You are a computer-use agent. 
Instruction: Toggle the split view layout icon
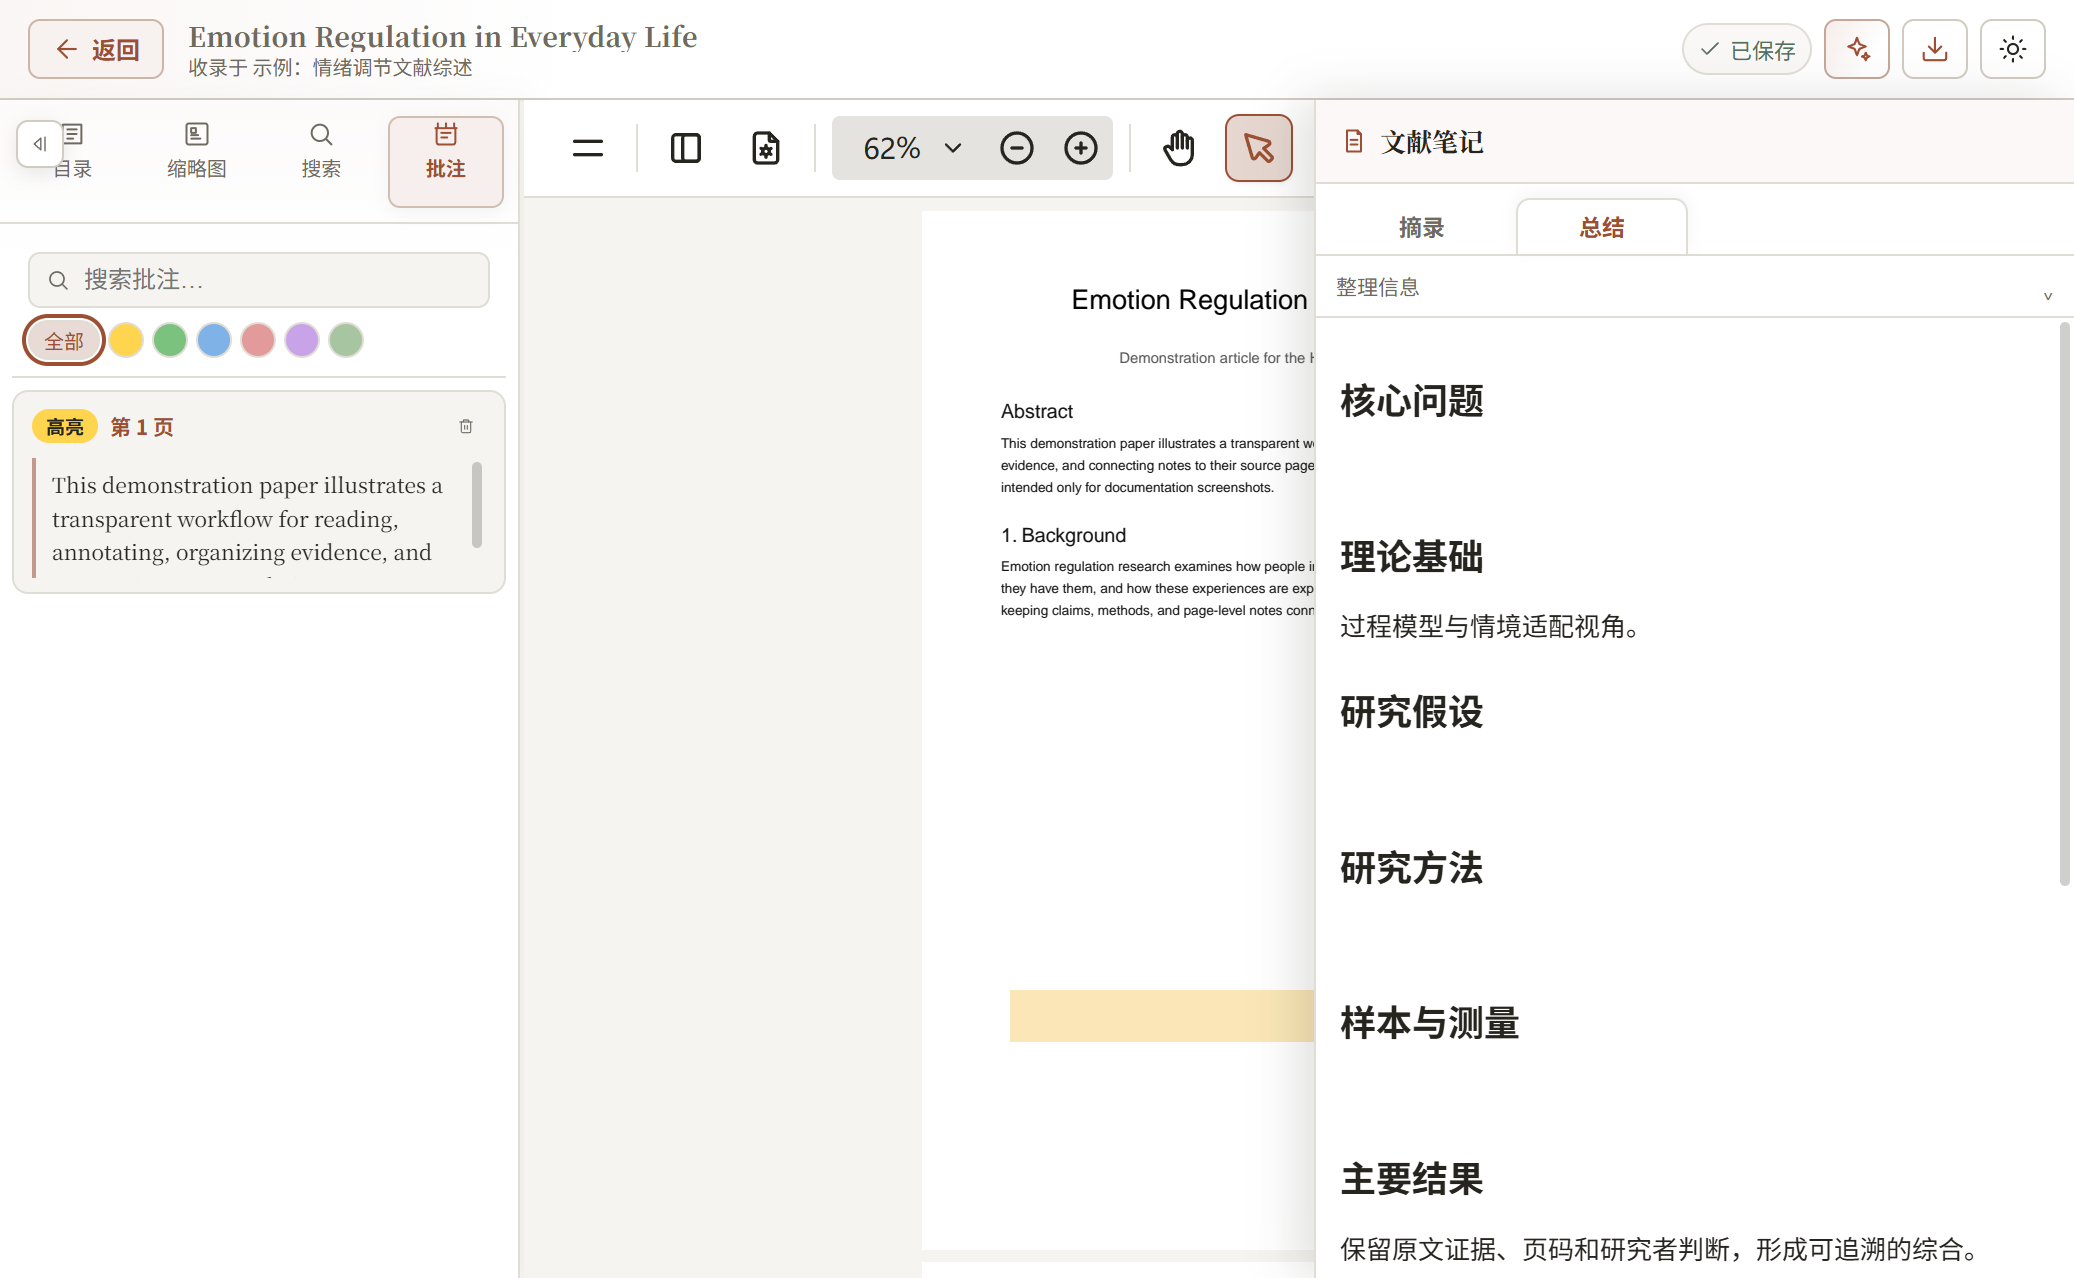click(x=686, y=148)
